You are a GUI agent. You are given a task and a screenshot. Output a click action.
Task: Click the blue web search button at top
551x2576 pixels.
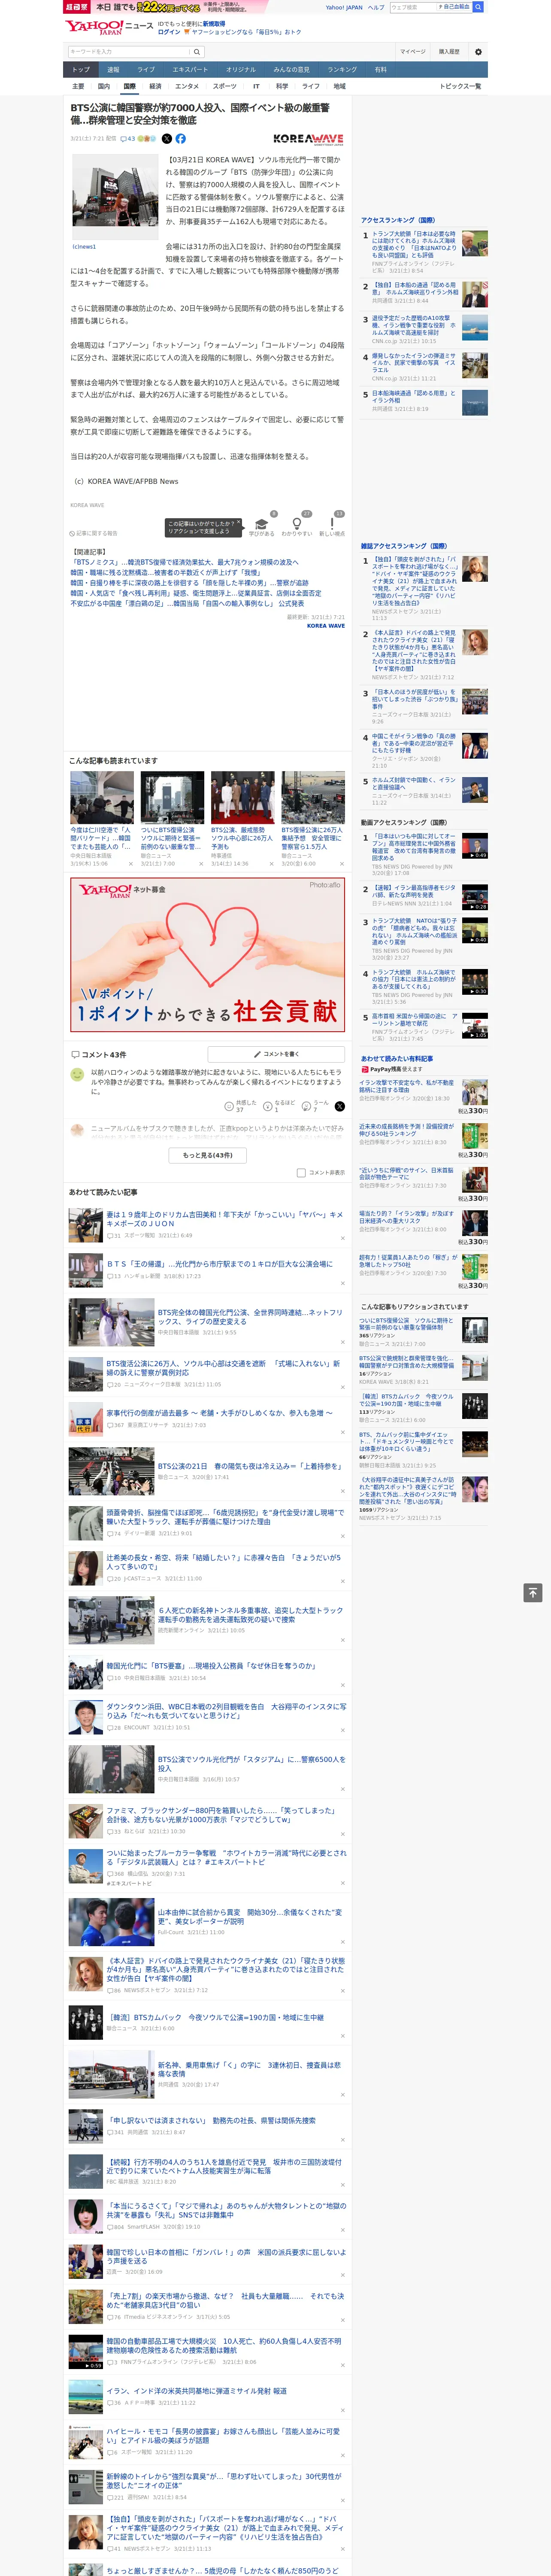[x=478, y=7]
